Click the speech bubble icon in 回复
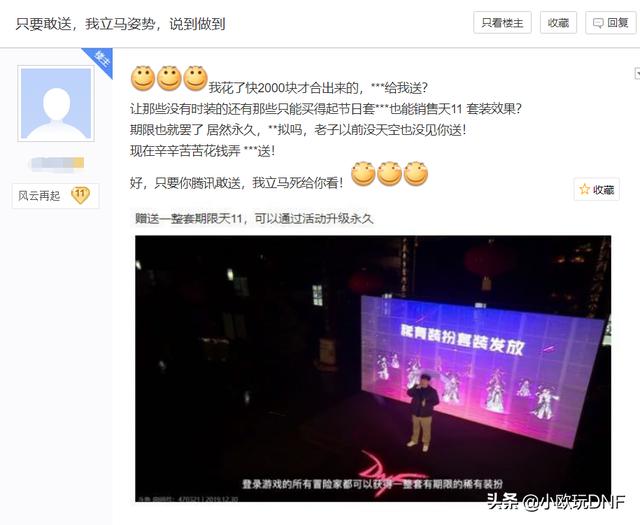 (x=598, y=23)
